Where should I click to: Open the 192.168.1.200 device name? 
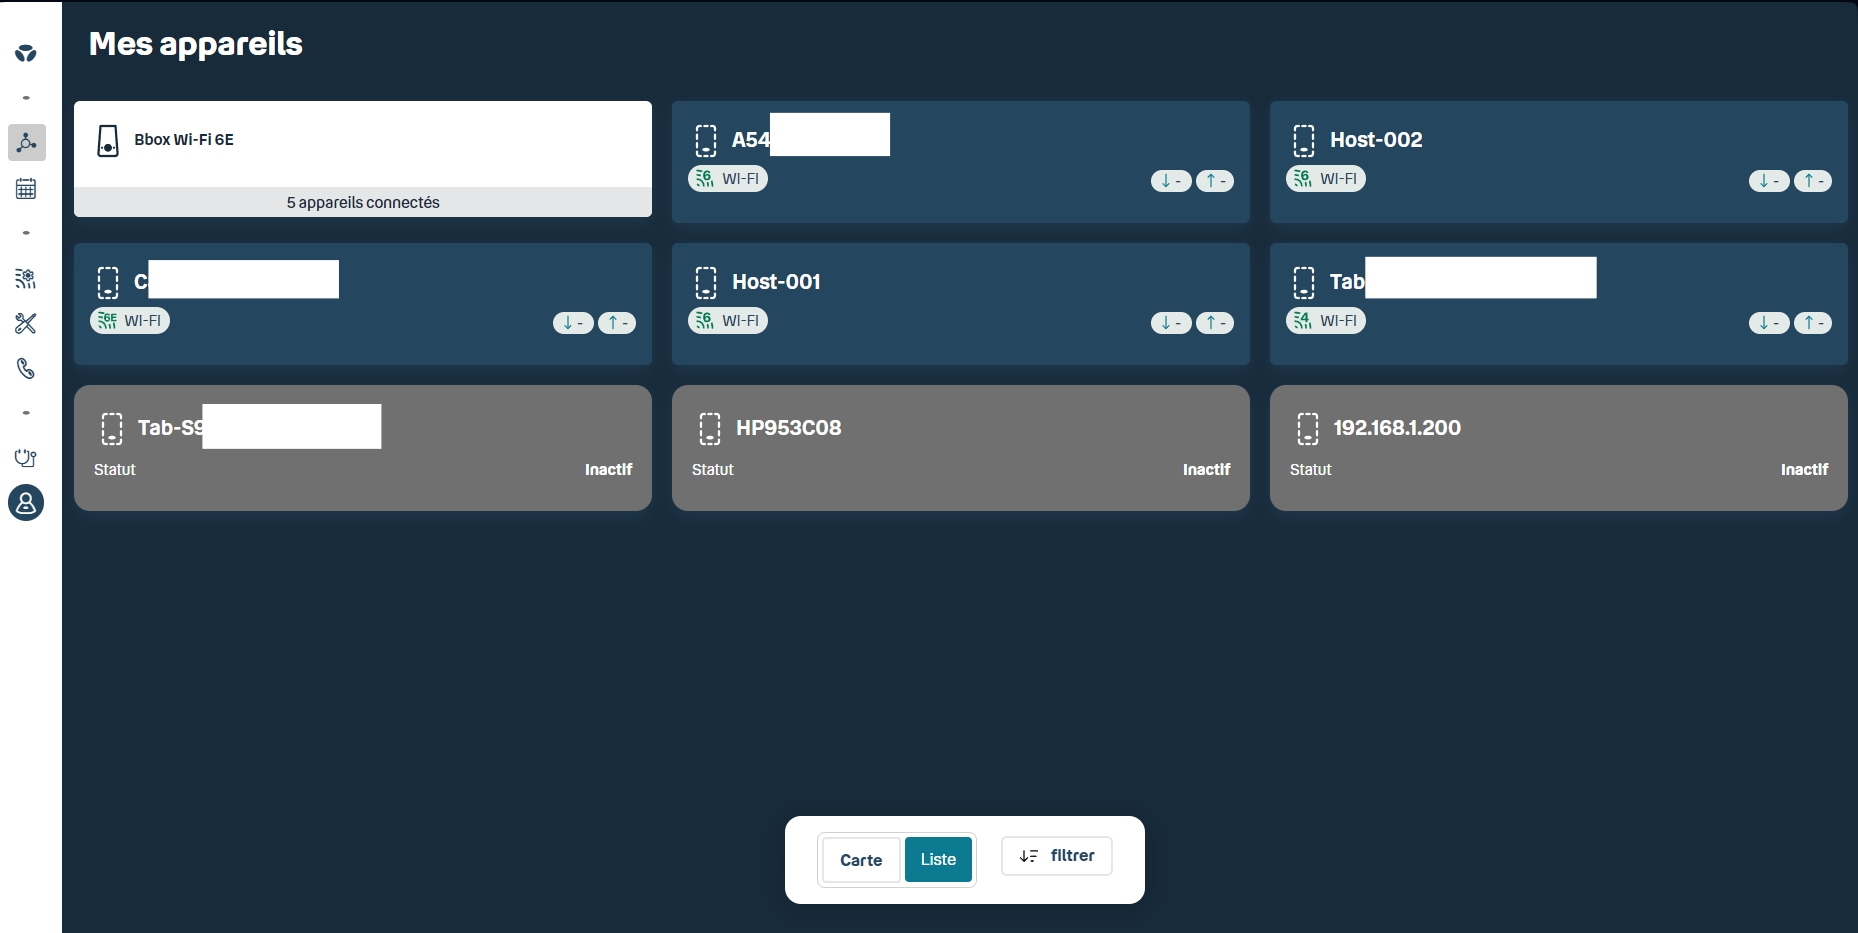[1397, 428]
